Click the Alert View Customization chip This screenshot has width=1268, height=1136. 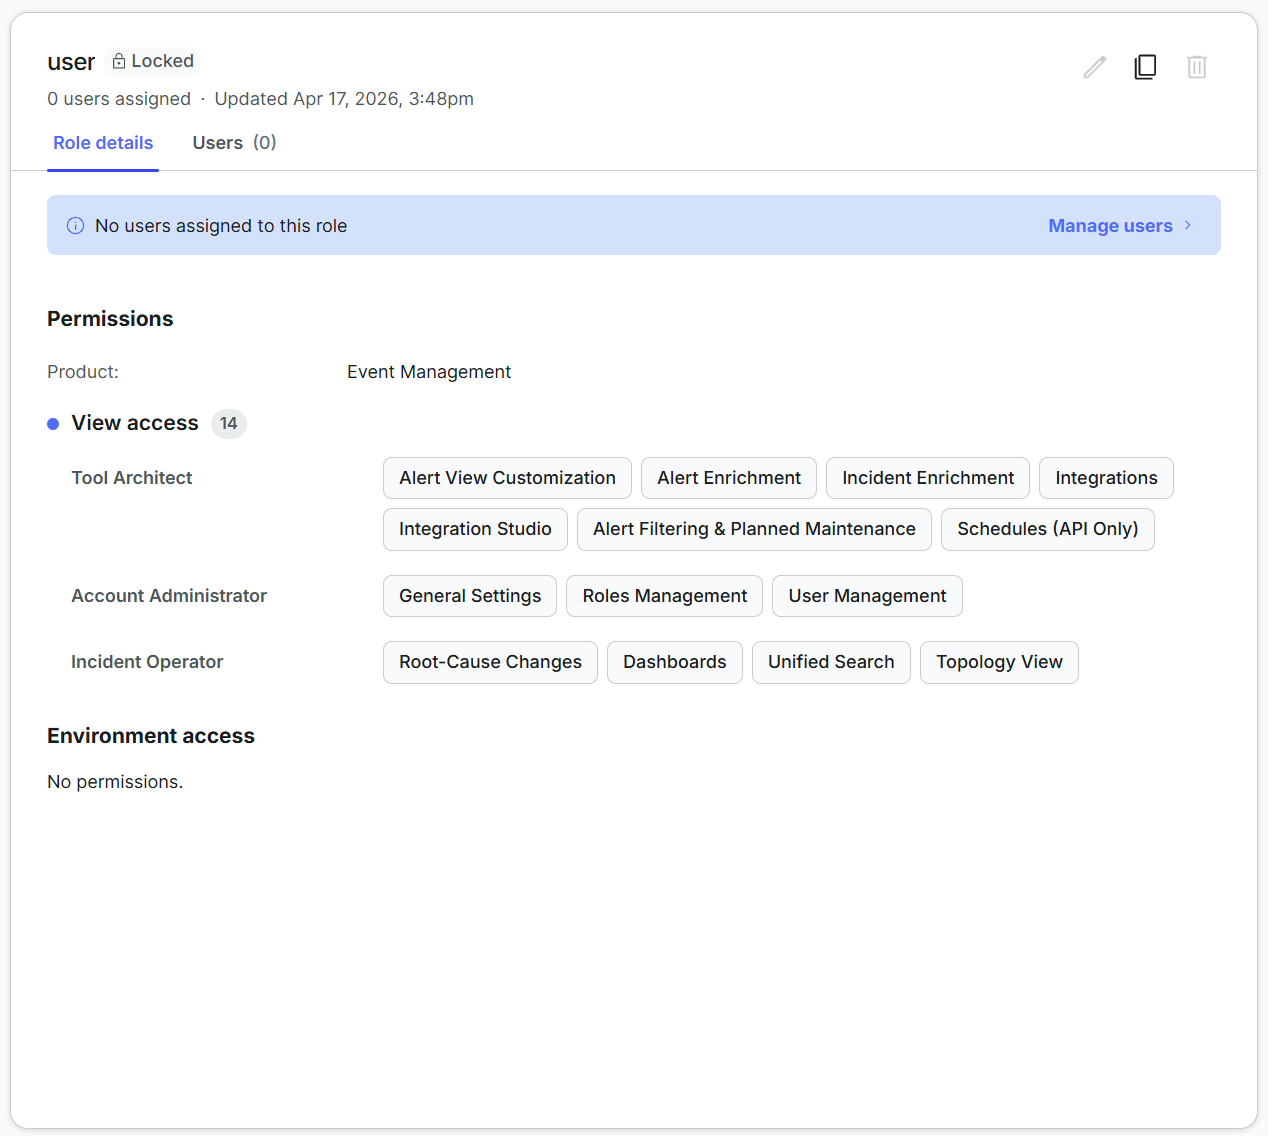point(507,478)
